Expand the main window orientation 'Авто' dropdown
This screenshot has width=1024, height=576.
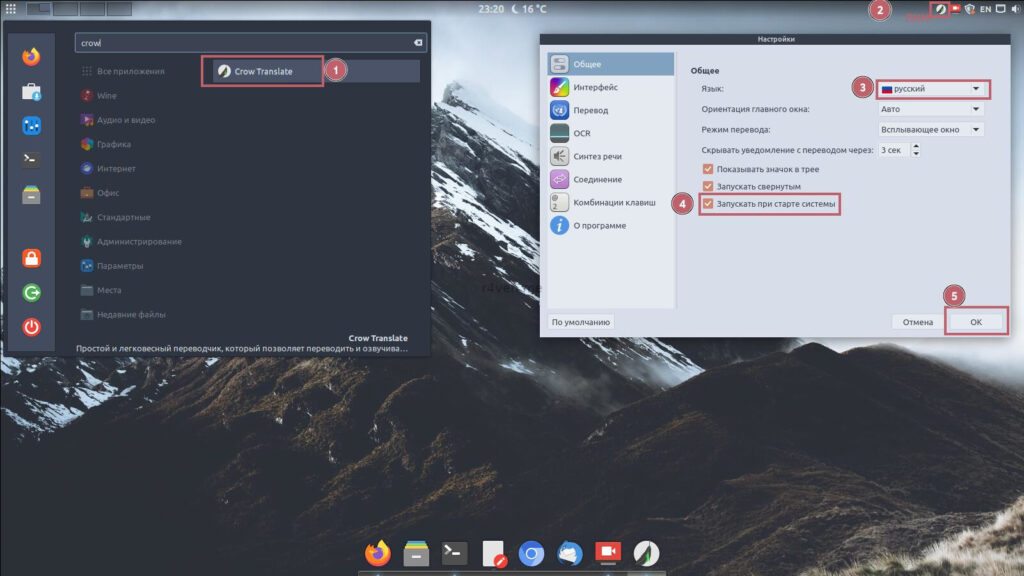click(x=931, y=109)
